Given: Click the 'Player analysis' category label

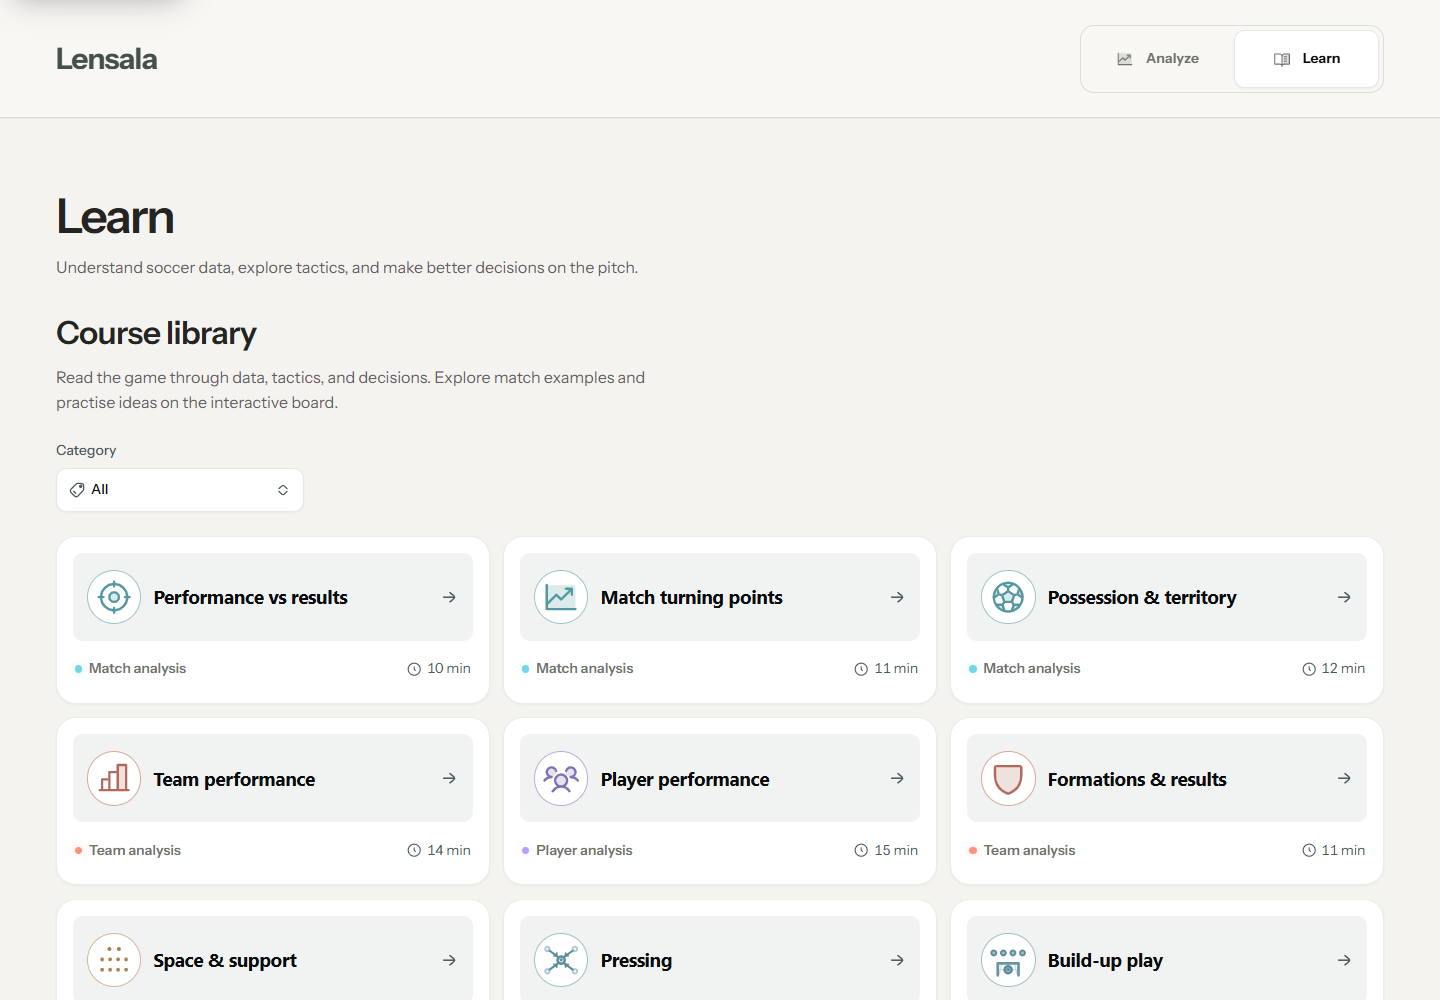Looking at the screenshot, I should tap(584, 850).
